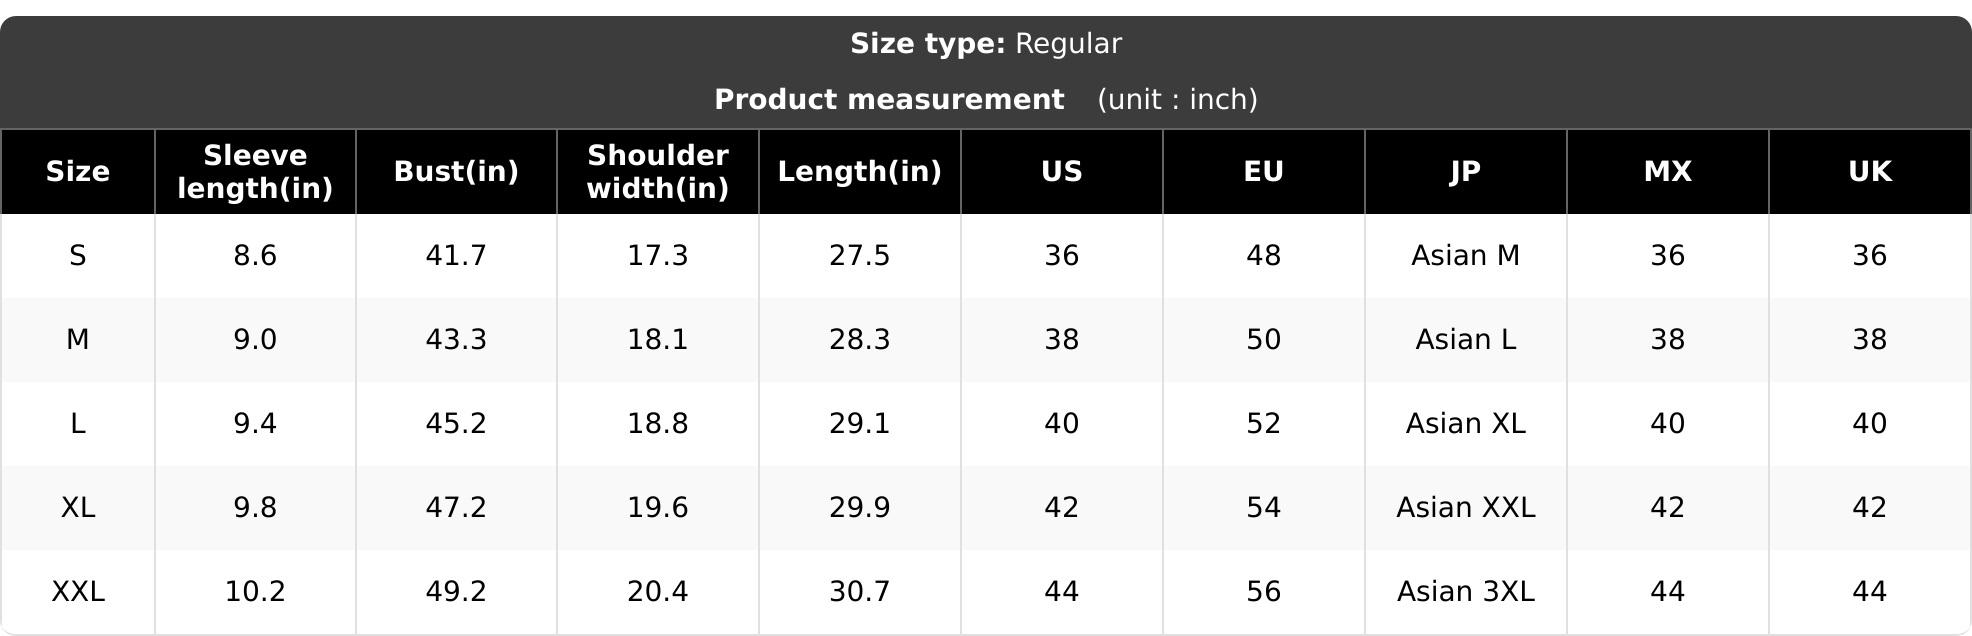Viewport: 1972px width, 636px height.
Task: Click the Size column header
Action: (x=78, y=172)
